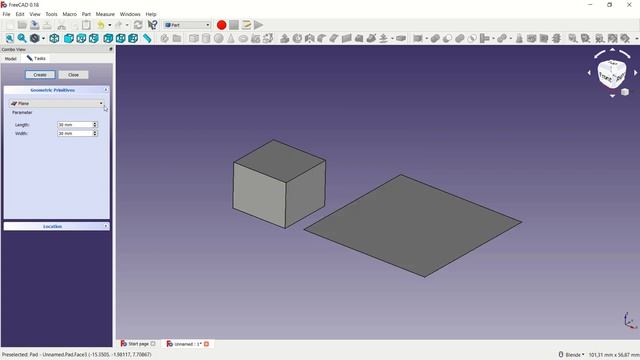Viewport: 640px width, 360px height.
Task: Click the stop macro recording square
Action: click(233, 25)
